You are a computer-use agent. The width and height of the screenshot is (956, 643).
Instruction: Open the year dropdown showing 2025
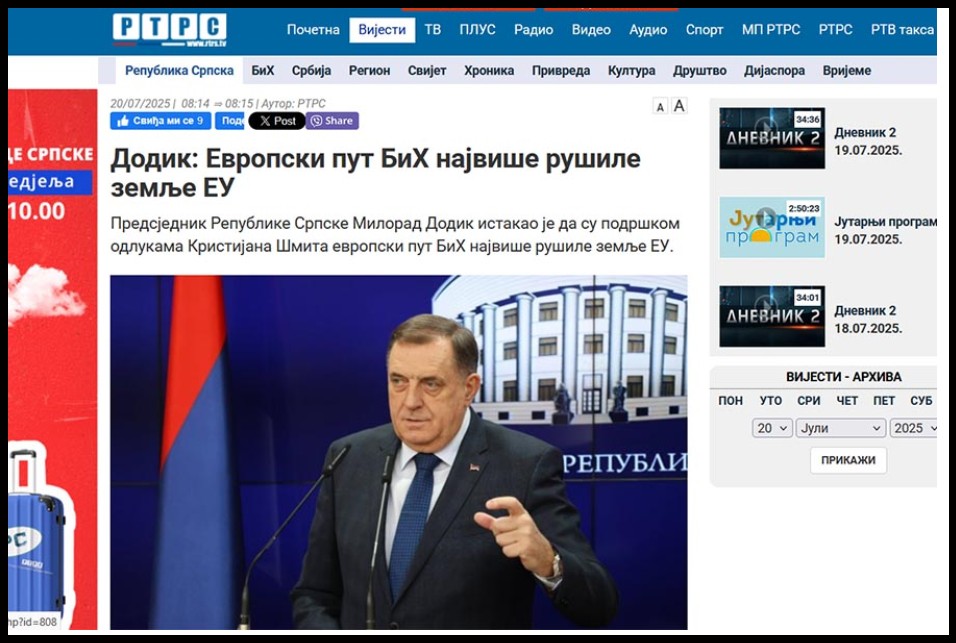pos(913,428)
